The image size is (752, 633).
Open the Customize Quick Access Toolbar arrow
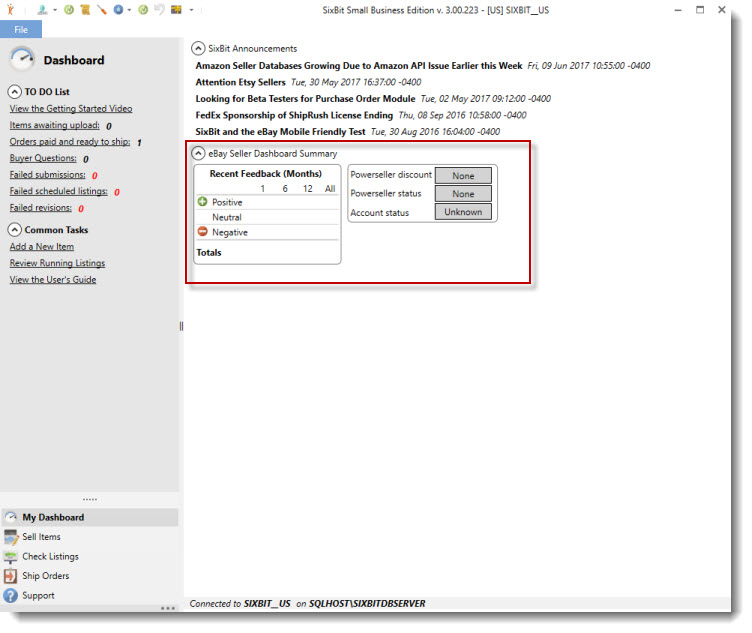click(x=191, y=10)
